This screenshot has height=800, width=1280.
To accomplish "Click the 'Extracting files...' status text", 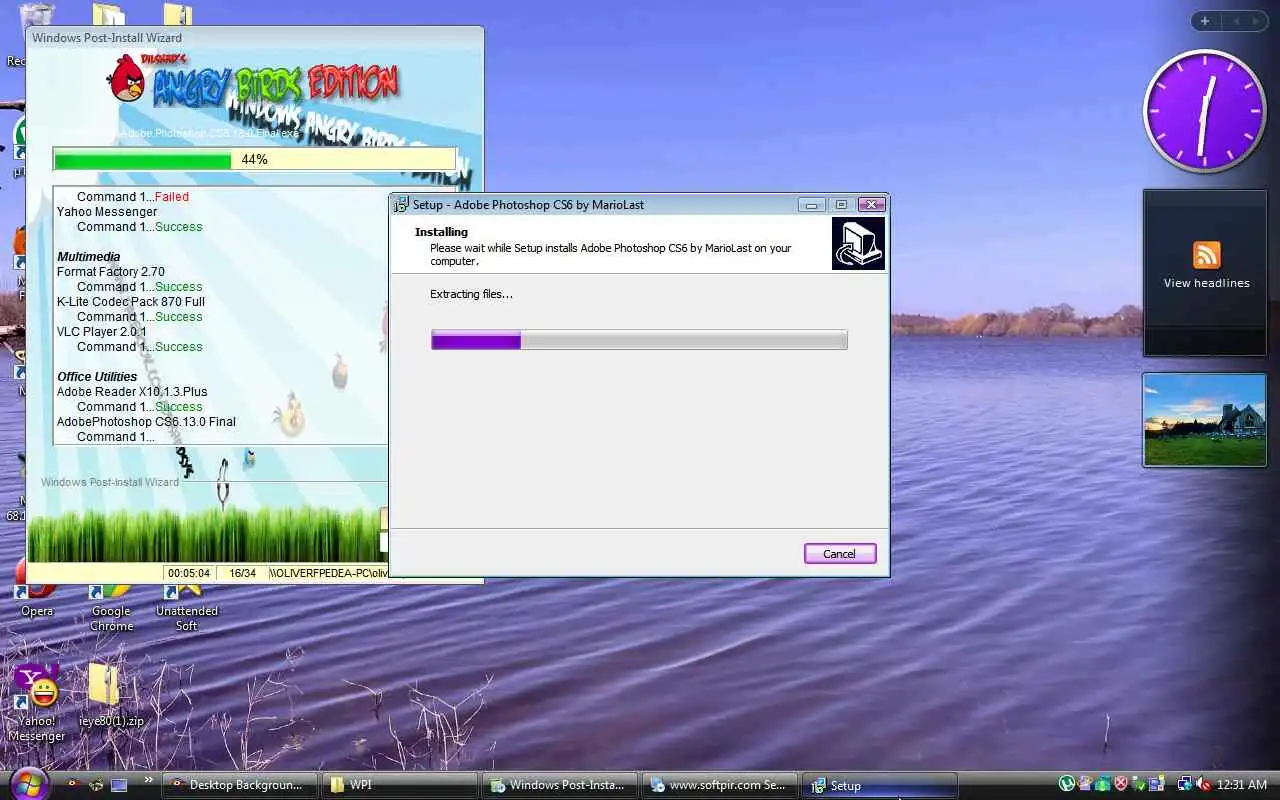I will (471, 294).
